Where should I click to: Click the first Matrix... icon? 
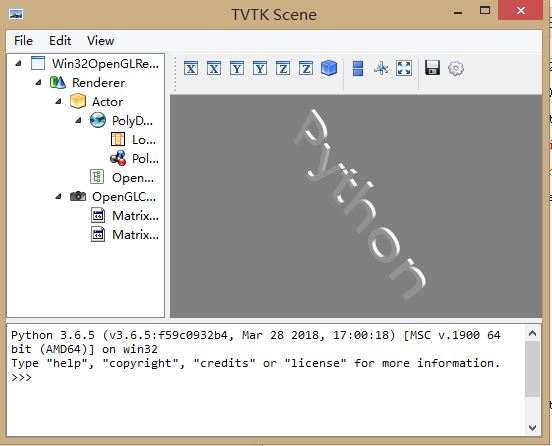98,215
